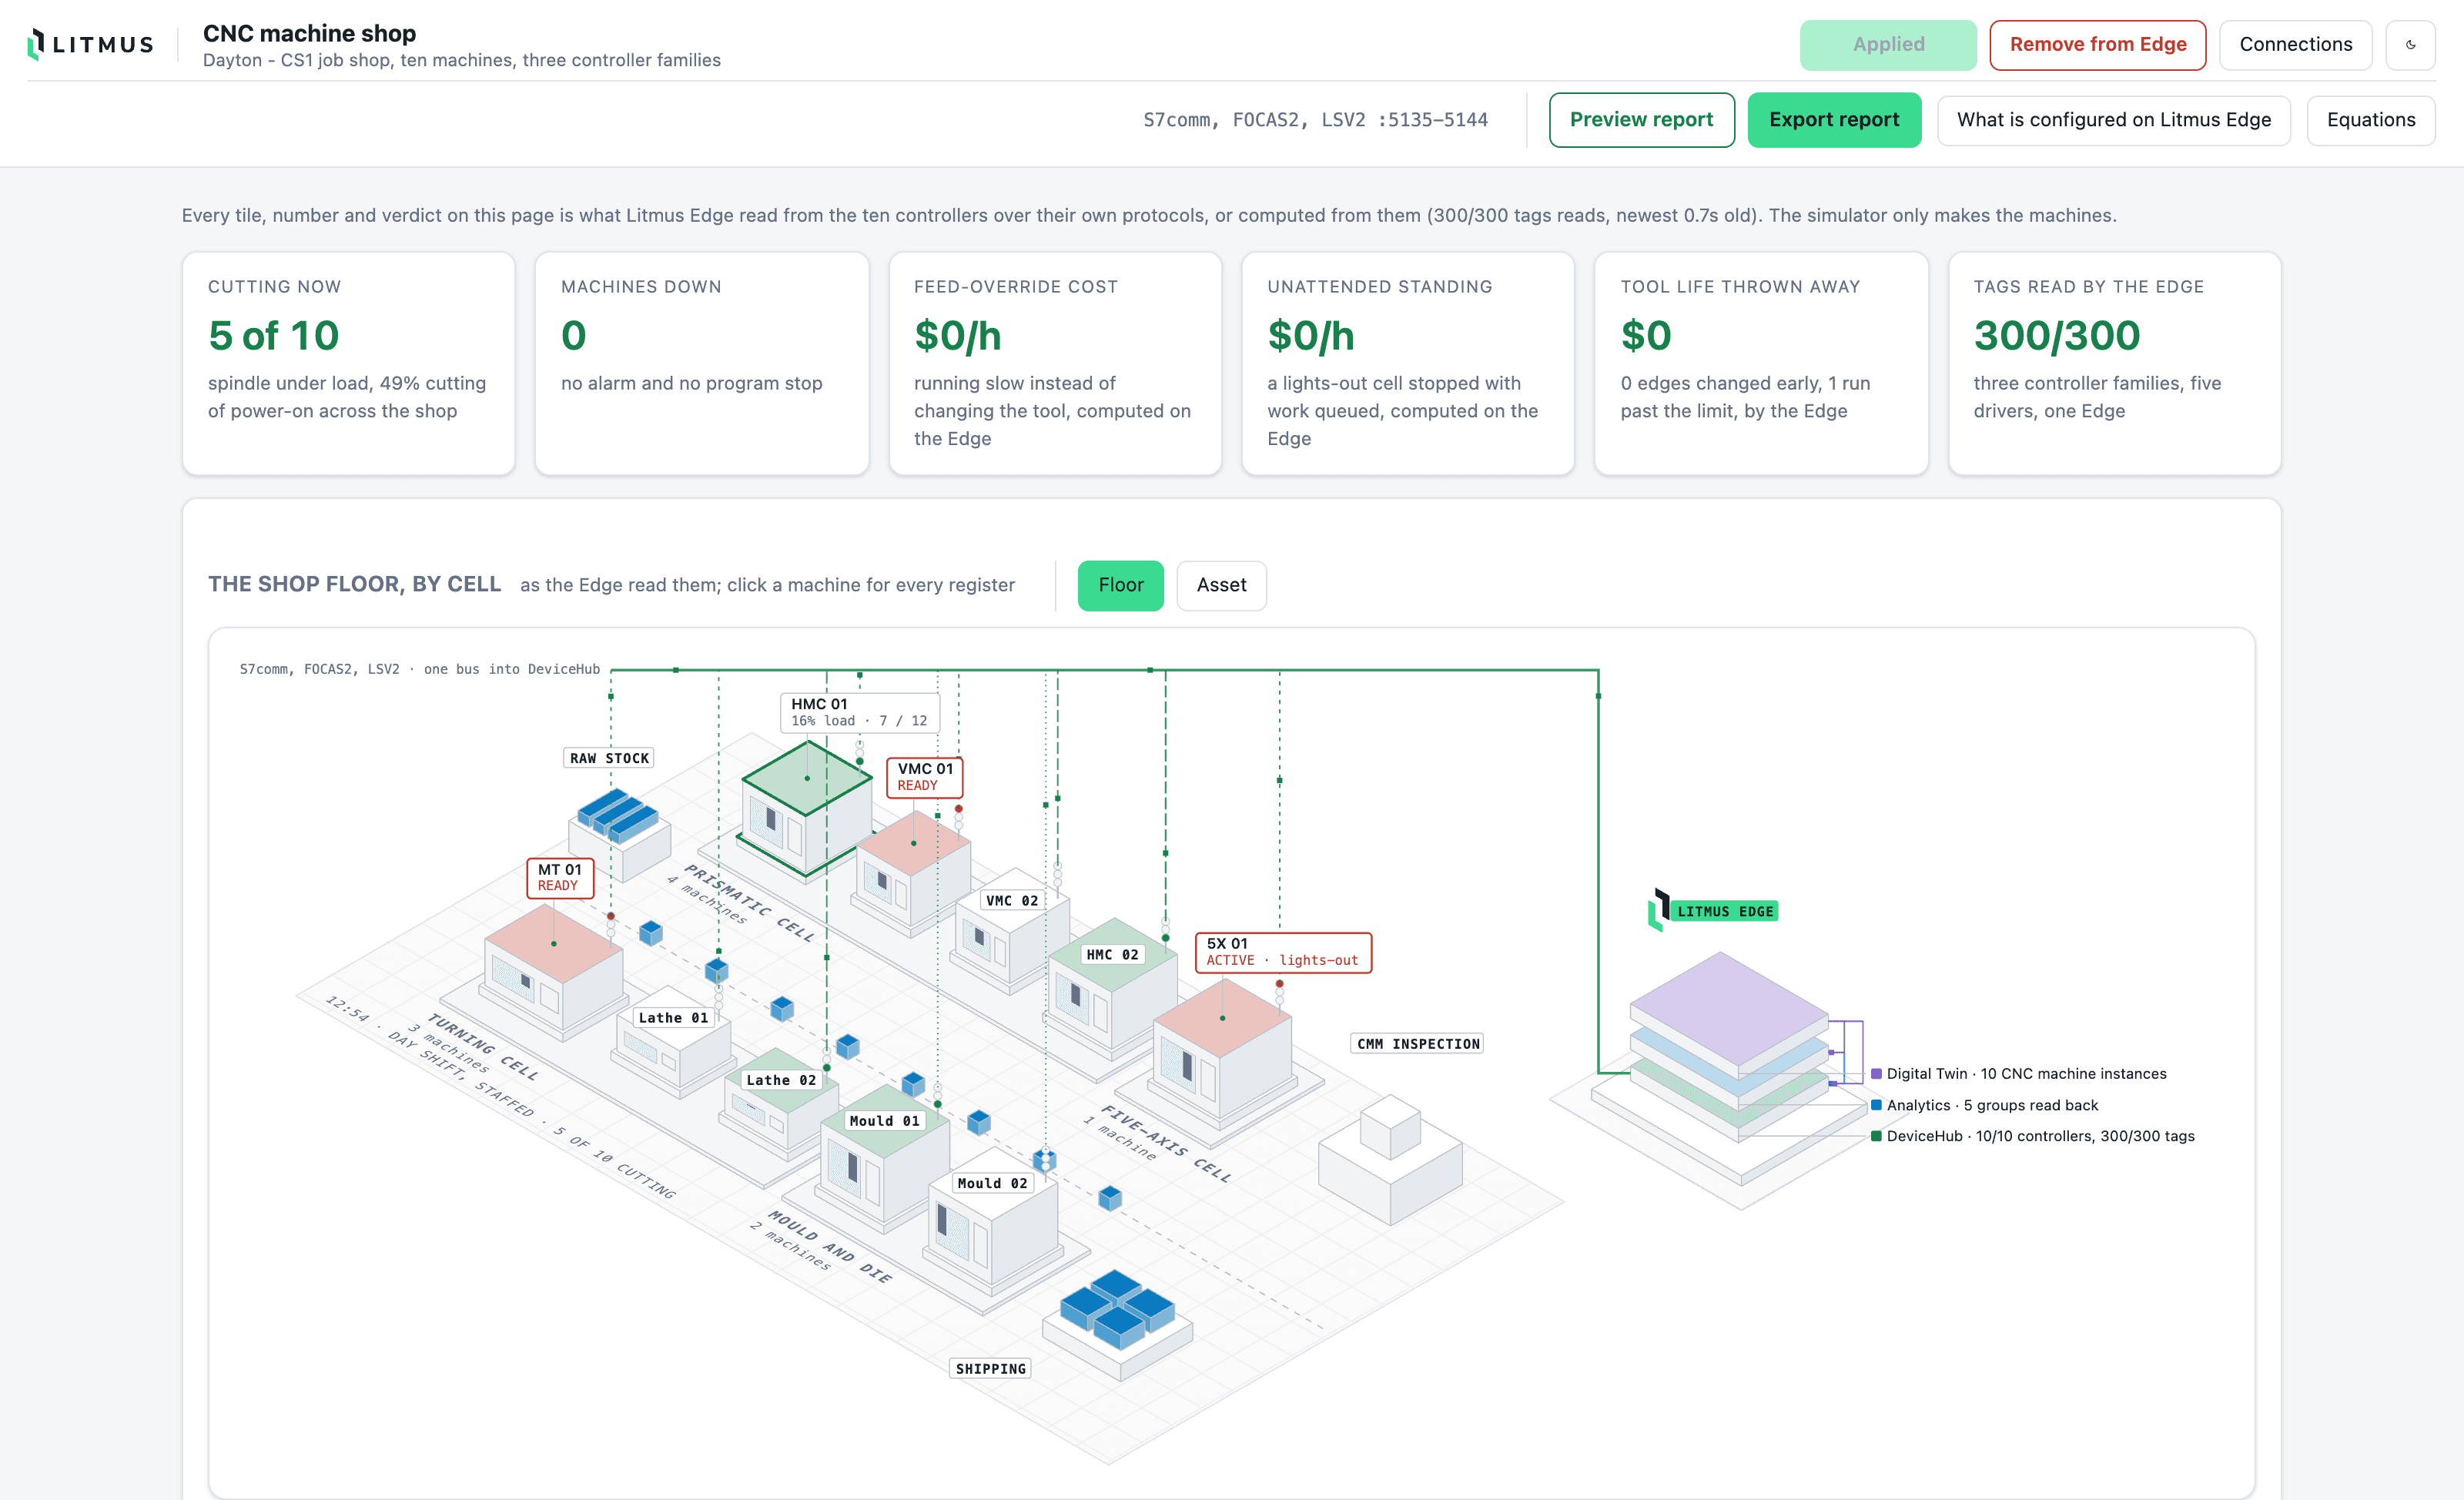This screenshot has width=2464, height=1500.
Task: Click the Digital Twin legend entry
Action: [x=2018, y=1073]
